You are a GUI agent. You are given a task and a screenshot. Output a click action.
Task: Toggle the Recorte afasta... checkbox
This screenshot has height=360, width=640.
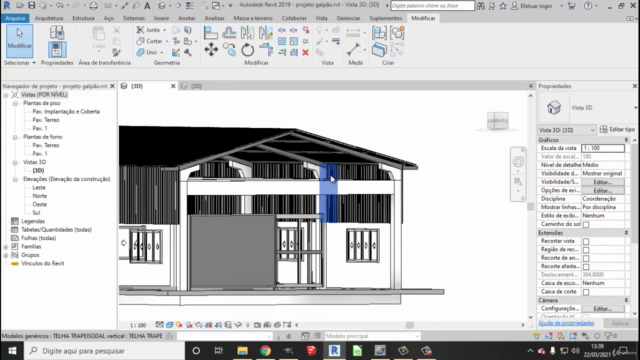[x=586, y=267]
